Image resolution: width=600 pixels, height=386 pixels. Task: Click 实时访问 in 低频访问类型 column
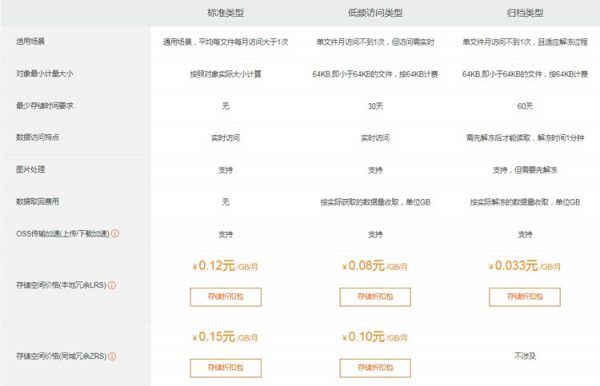click(375, 138)
